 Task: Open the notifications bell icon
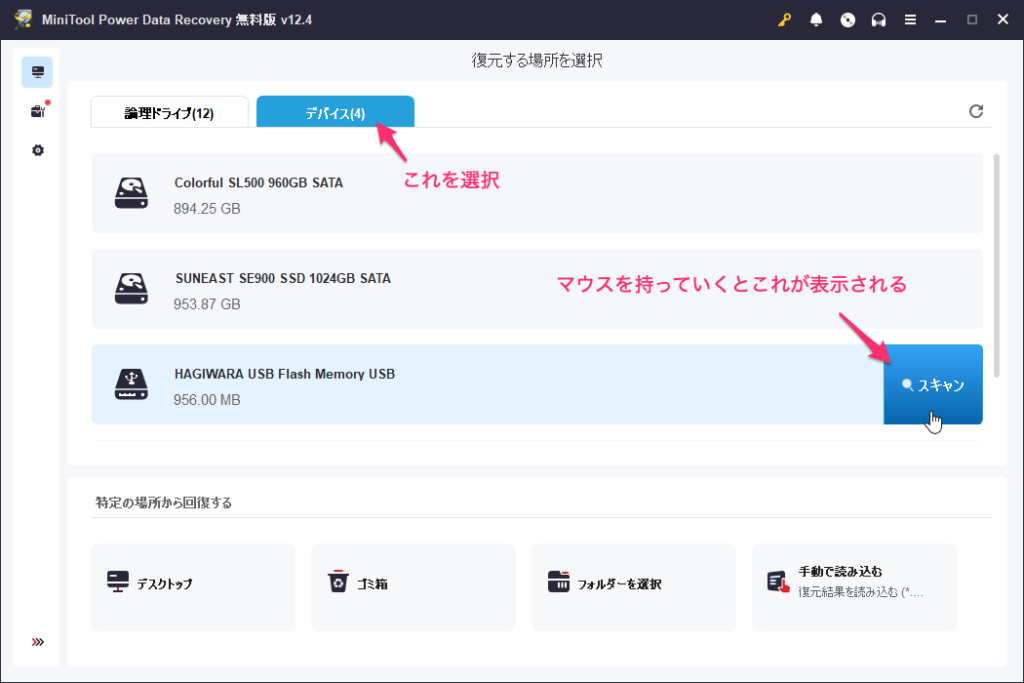pyautogui.click(x=816, y=20)
